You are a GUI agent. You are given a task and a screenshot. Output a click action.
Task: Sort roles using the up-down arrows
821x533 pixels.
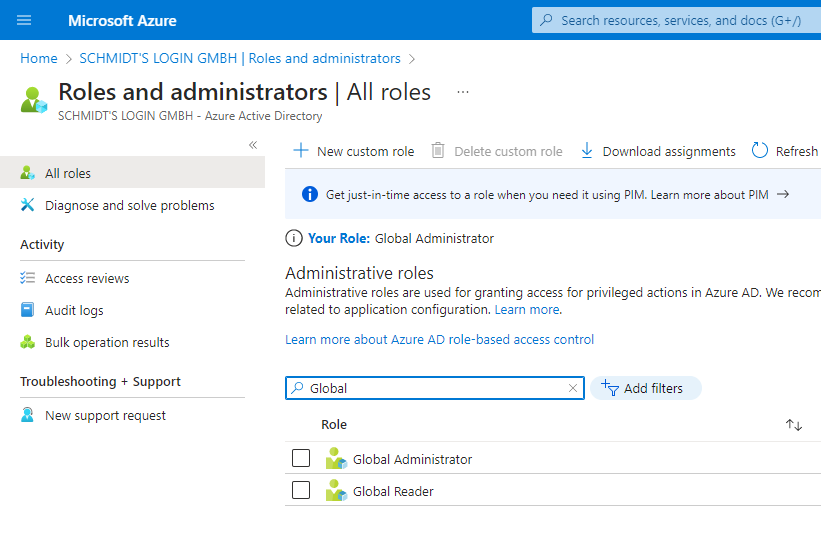(x=794, y=425)
